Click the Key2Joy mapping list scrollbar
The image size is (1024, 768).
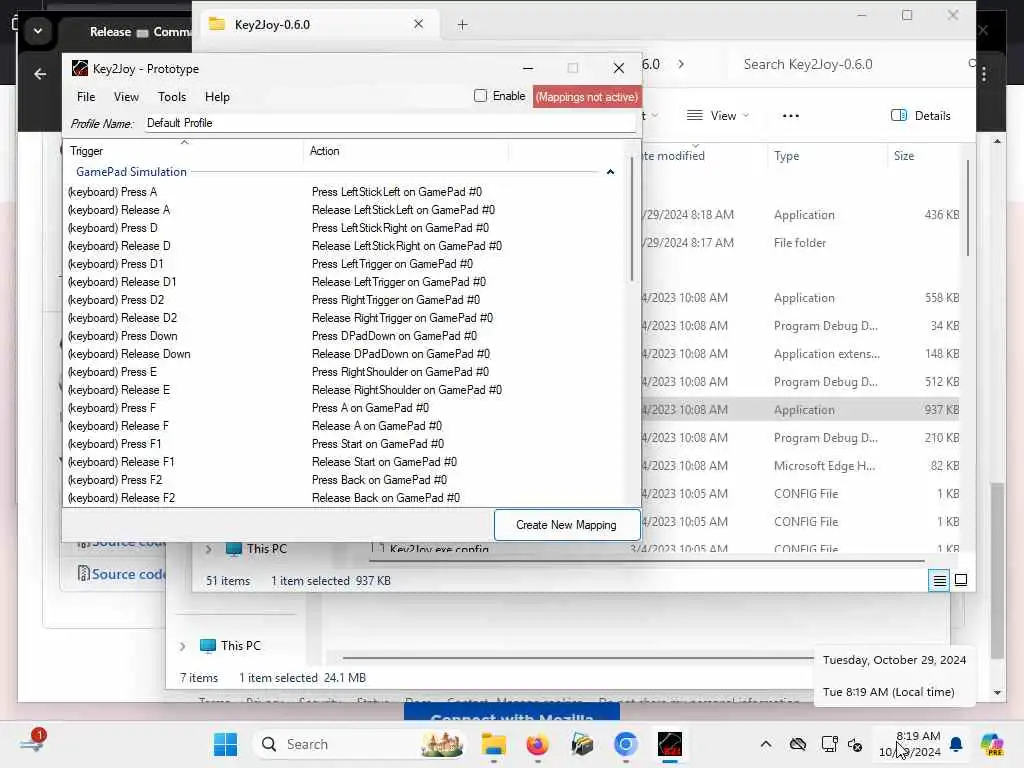(632, 219)
